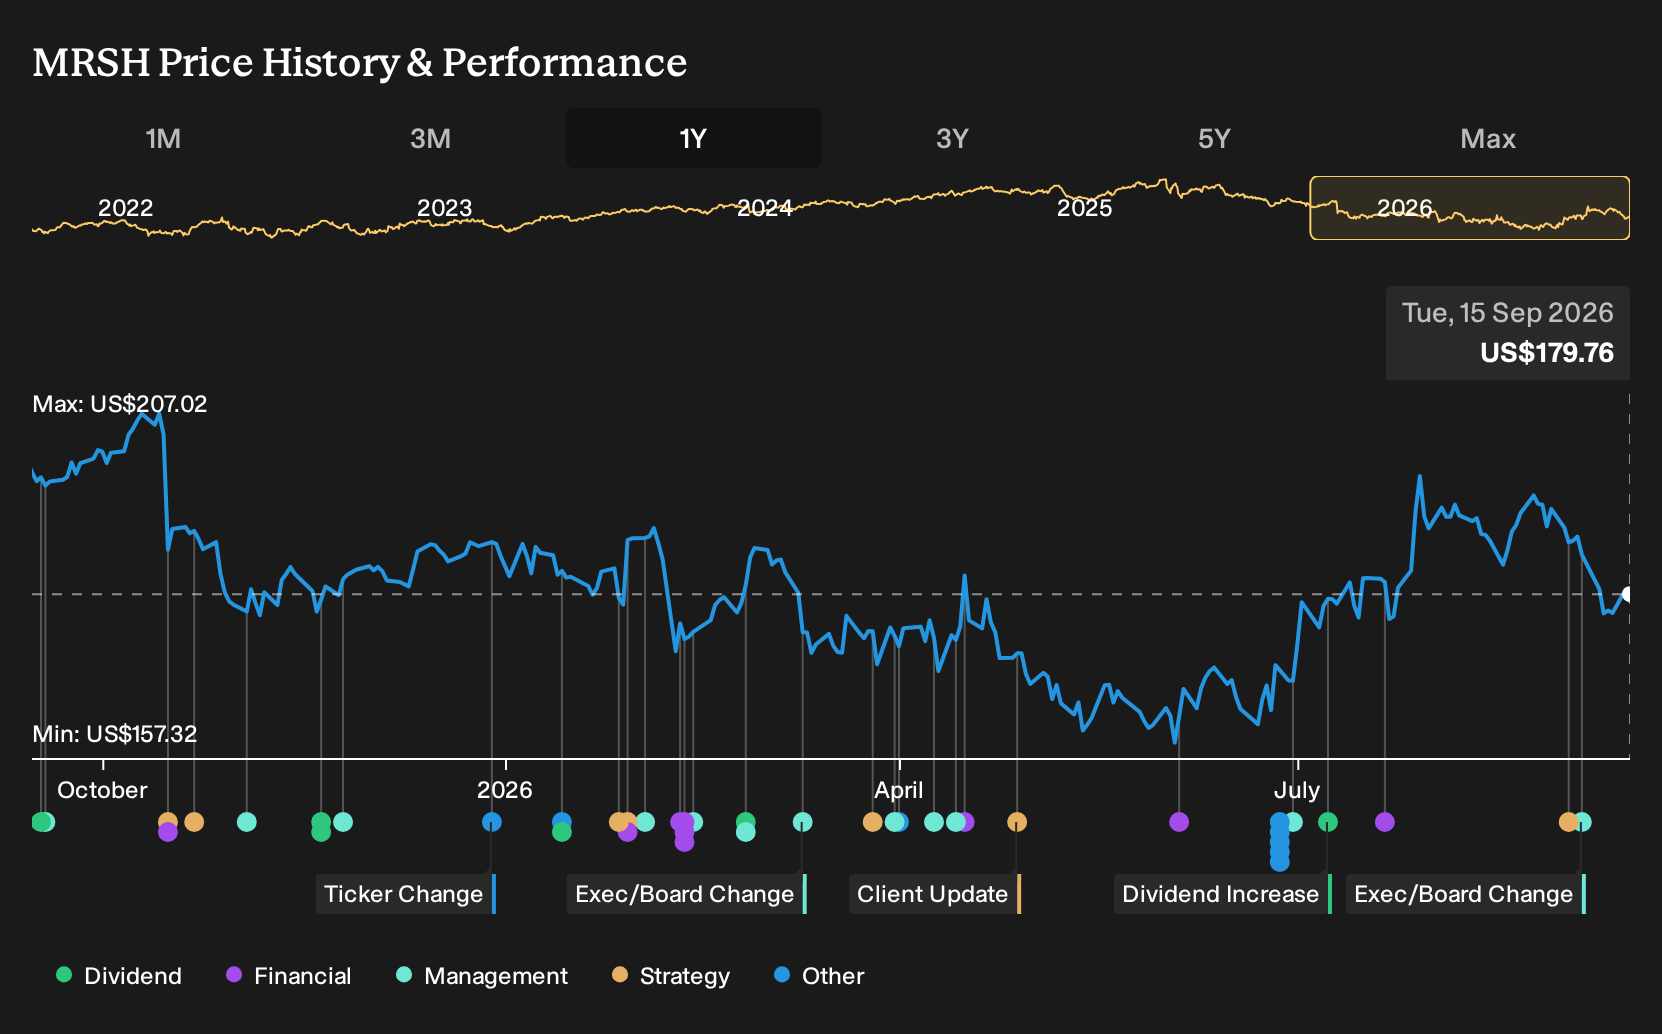Screen dimensions: 1662x1034
Task: Click the blue Other dot under the 2026 axis label
Action: [492, 822]
